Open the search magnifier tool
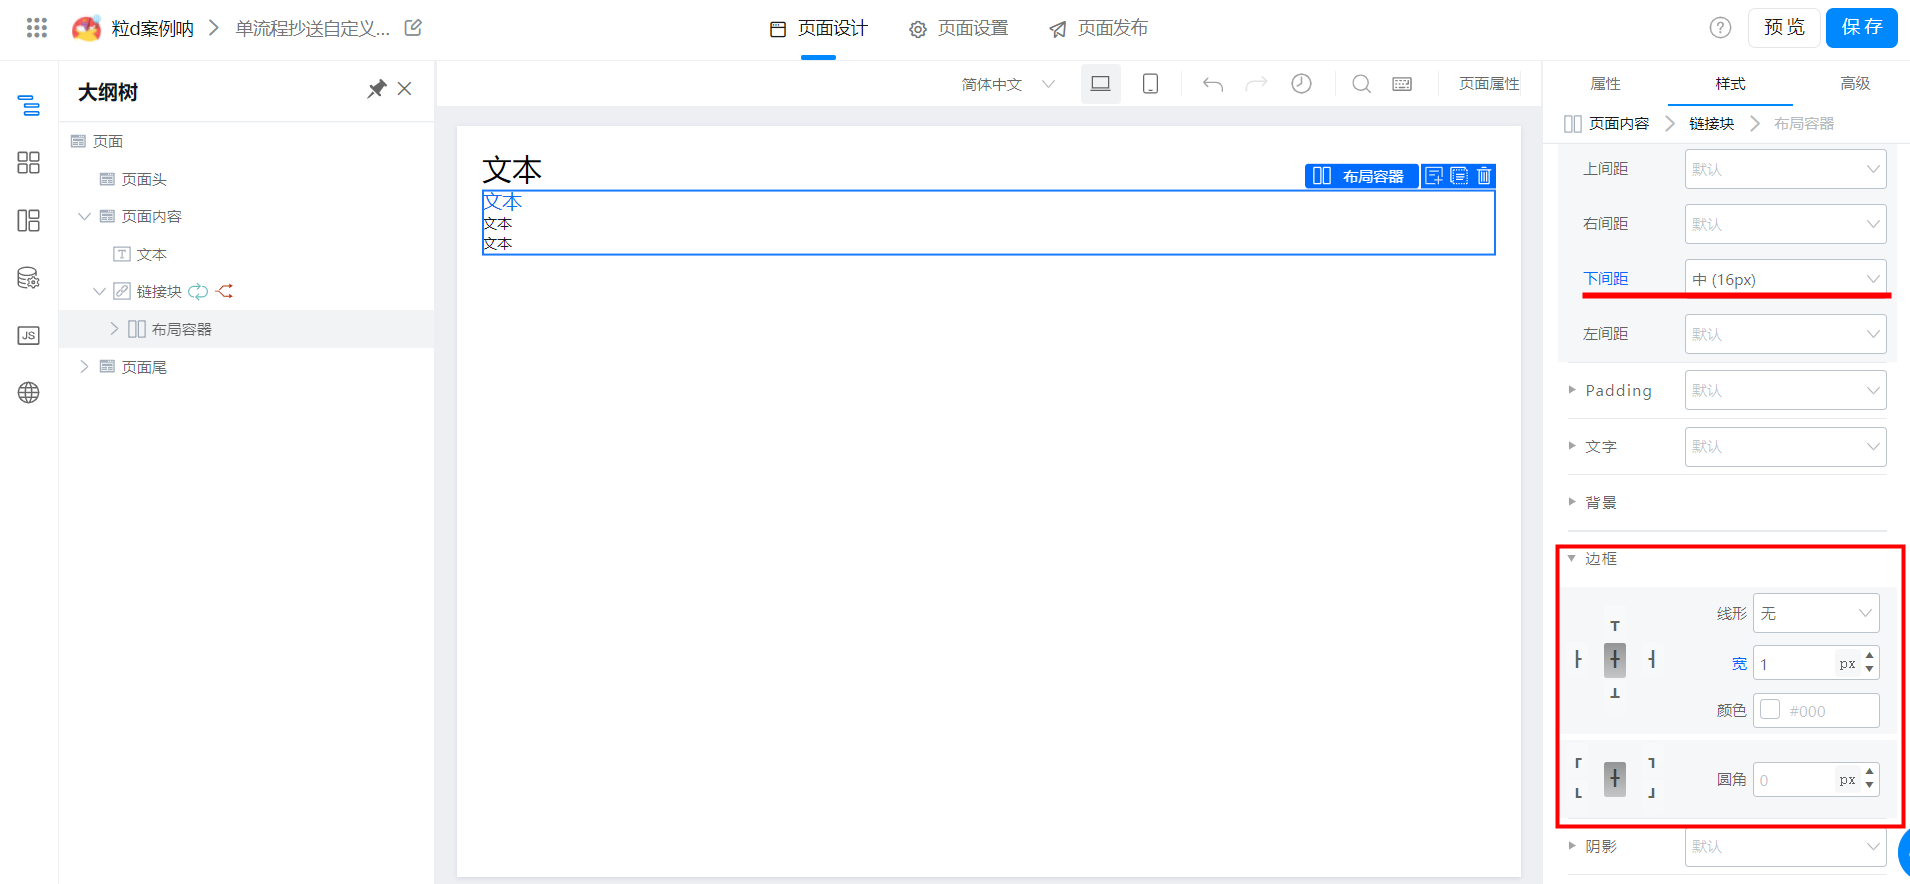The image size is (1910, 884). [1362, 84]
